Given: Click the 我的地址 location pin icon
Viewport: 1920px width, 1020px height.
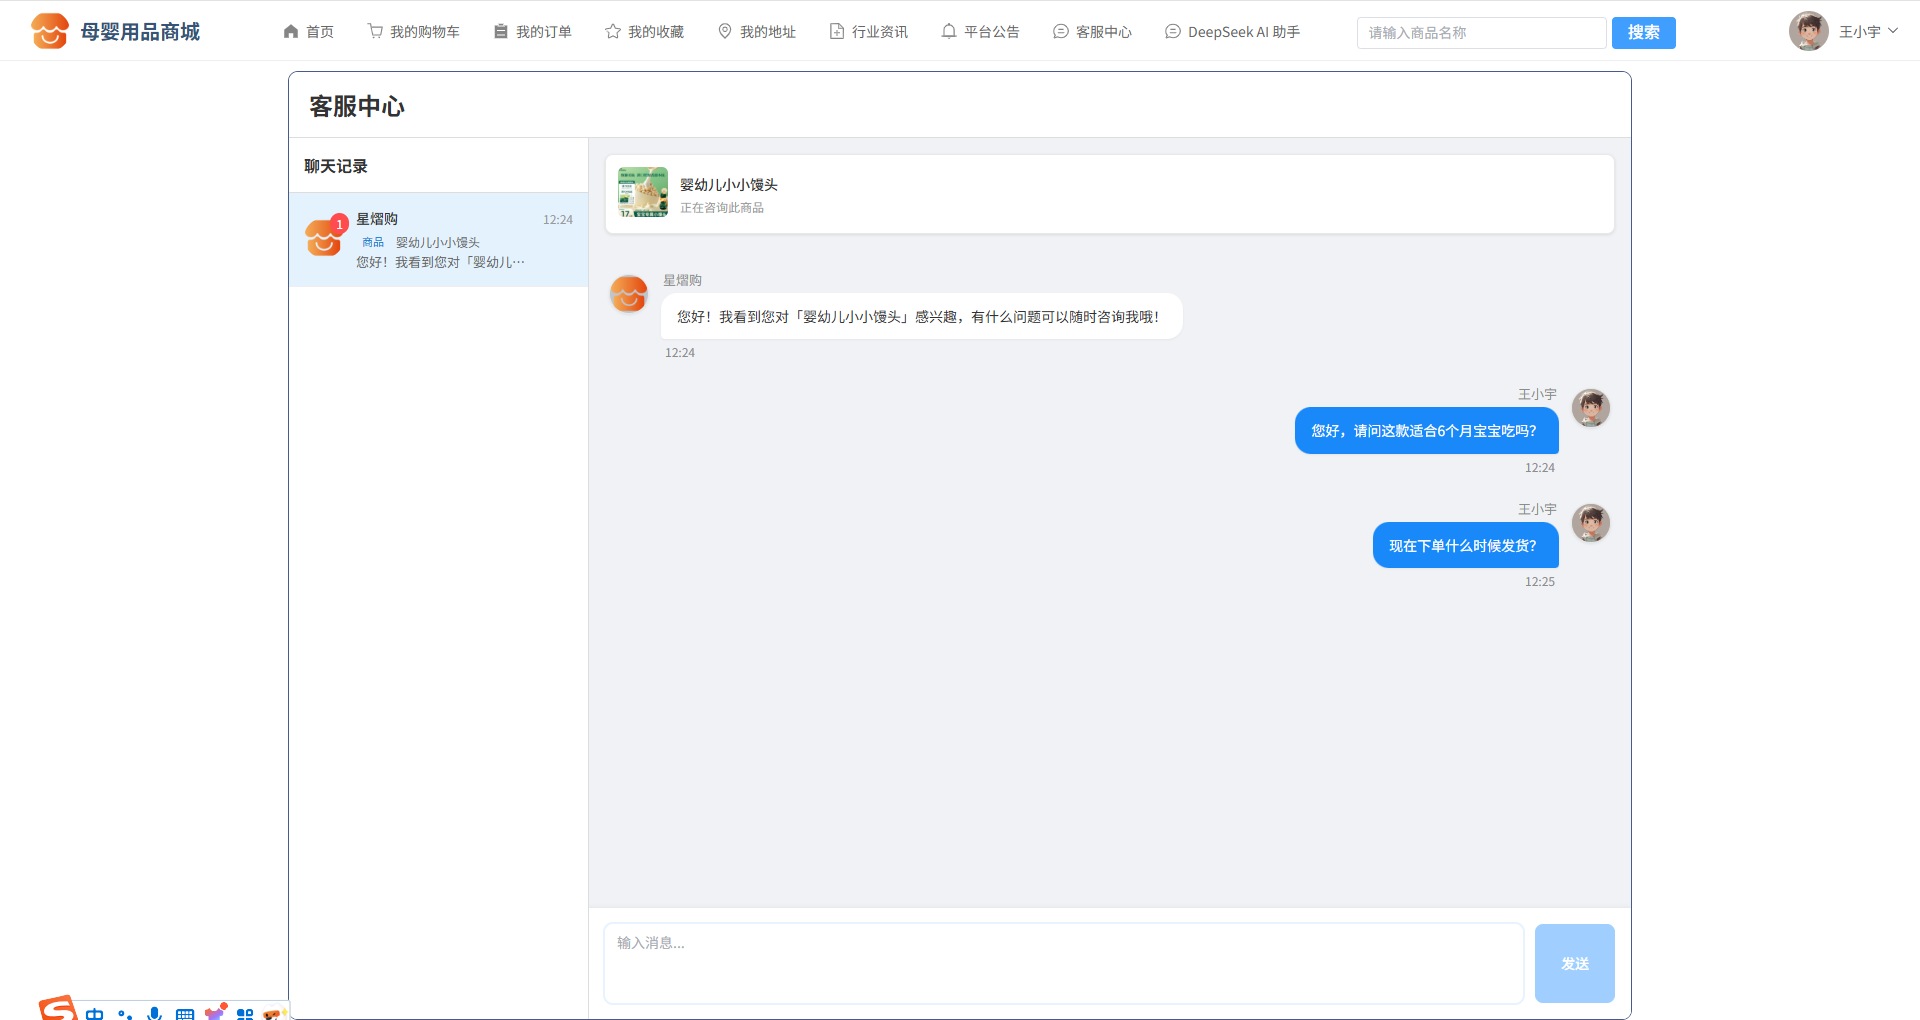Looking at the screenshot, I should (x=725, y=32).
